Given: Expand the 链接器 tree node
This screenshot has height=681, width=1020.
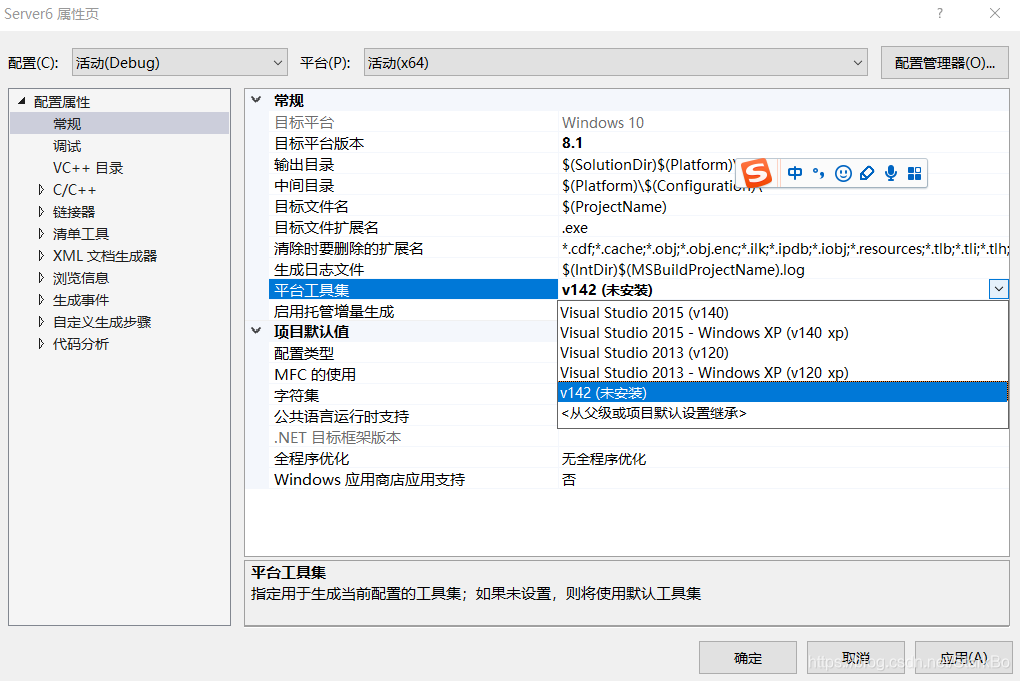Looking at the screenshot, I should coord(41,211).
